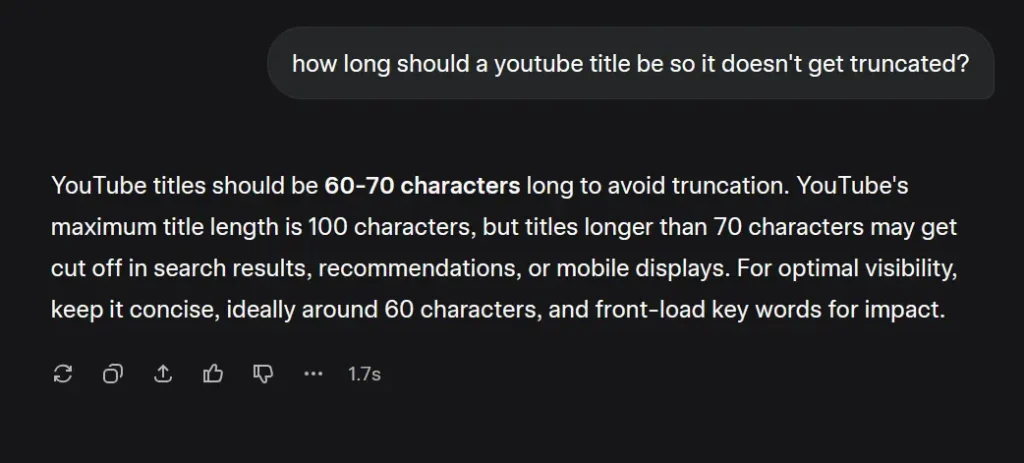
Task: Regenerate the assistant's response
Action: 63,374
